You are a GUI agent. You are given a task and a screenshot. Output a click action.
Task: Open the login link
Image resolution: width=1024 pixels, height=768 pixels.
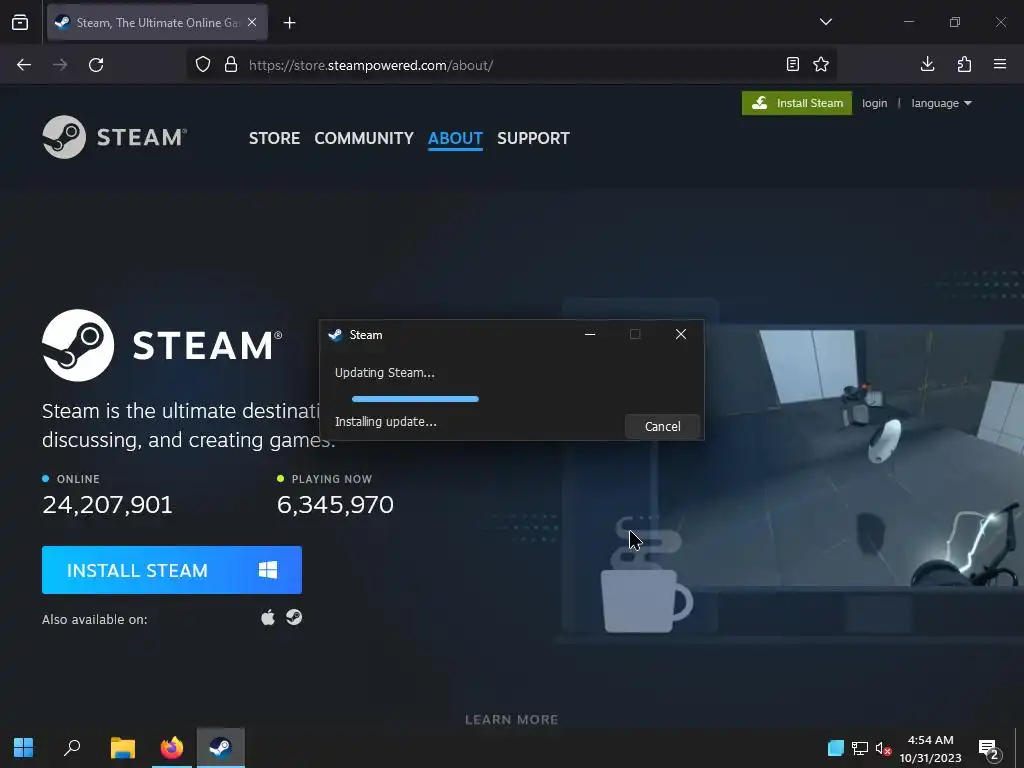[874, 103]
